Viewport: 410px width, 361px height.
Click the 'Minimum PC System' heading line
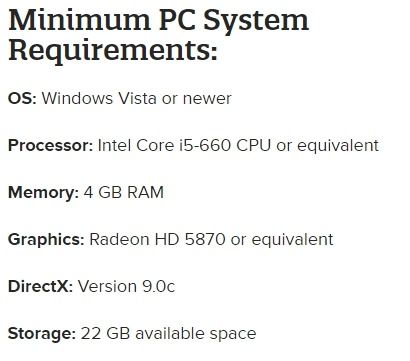tap(159, 20)
